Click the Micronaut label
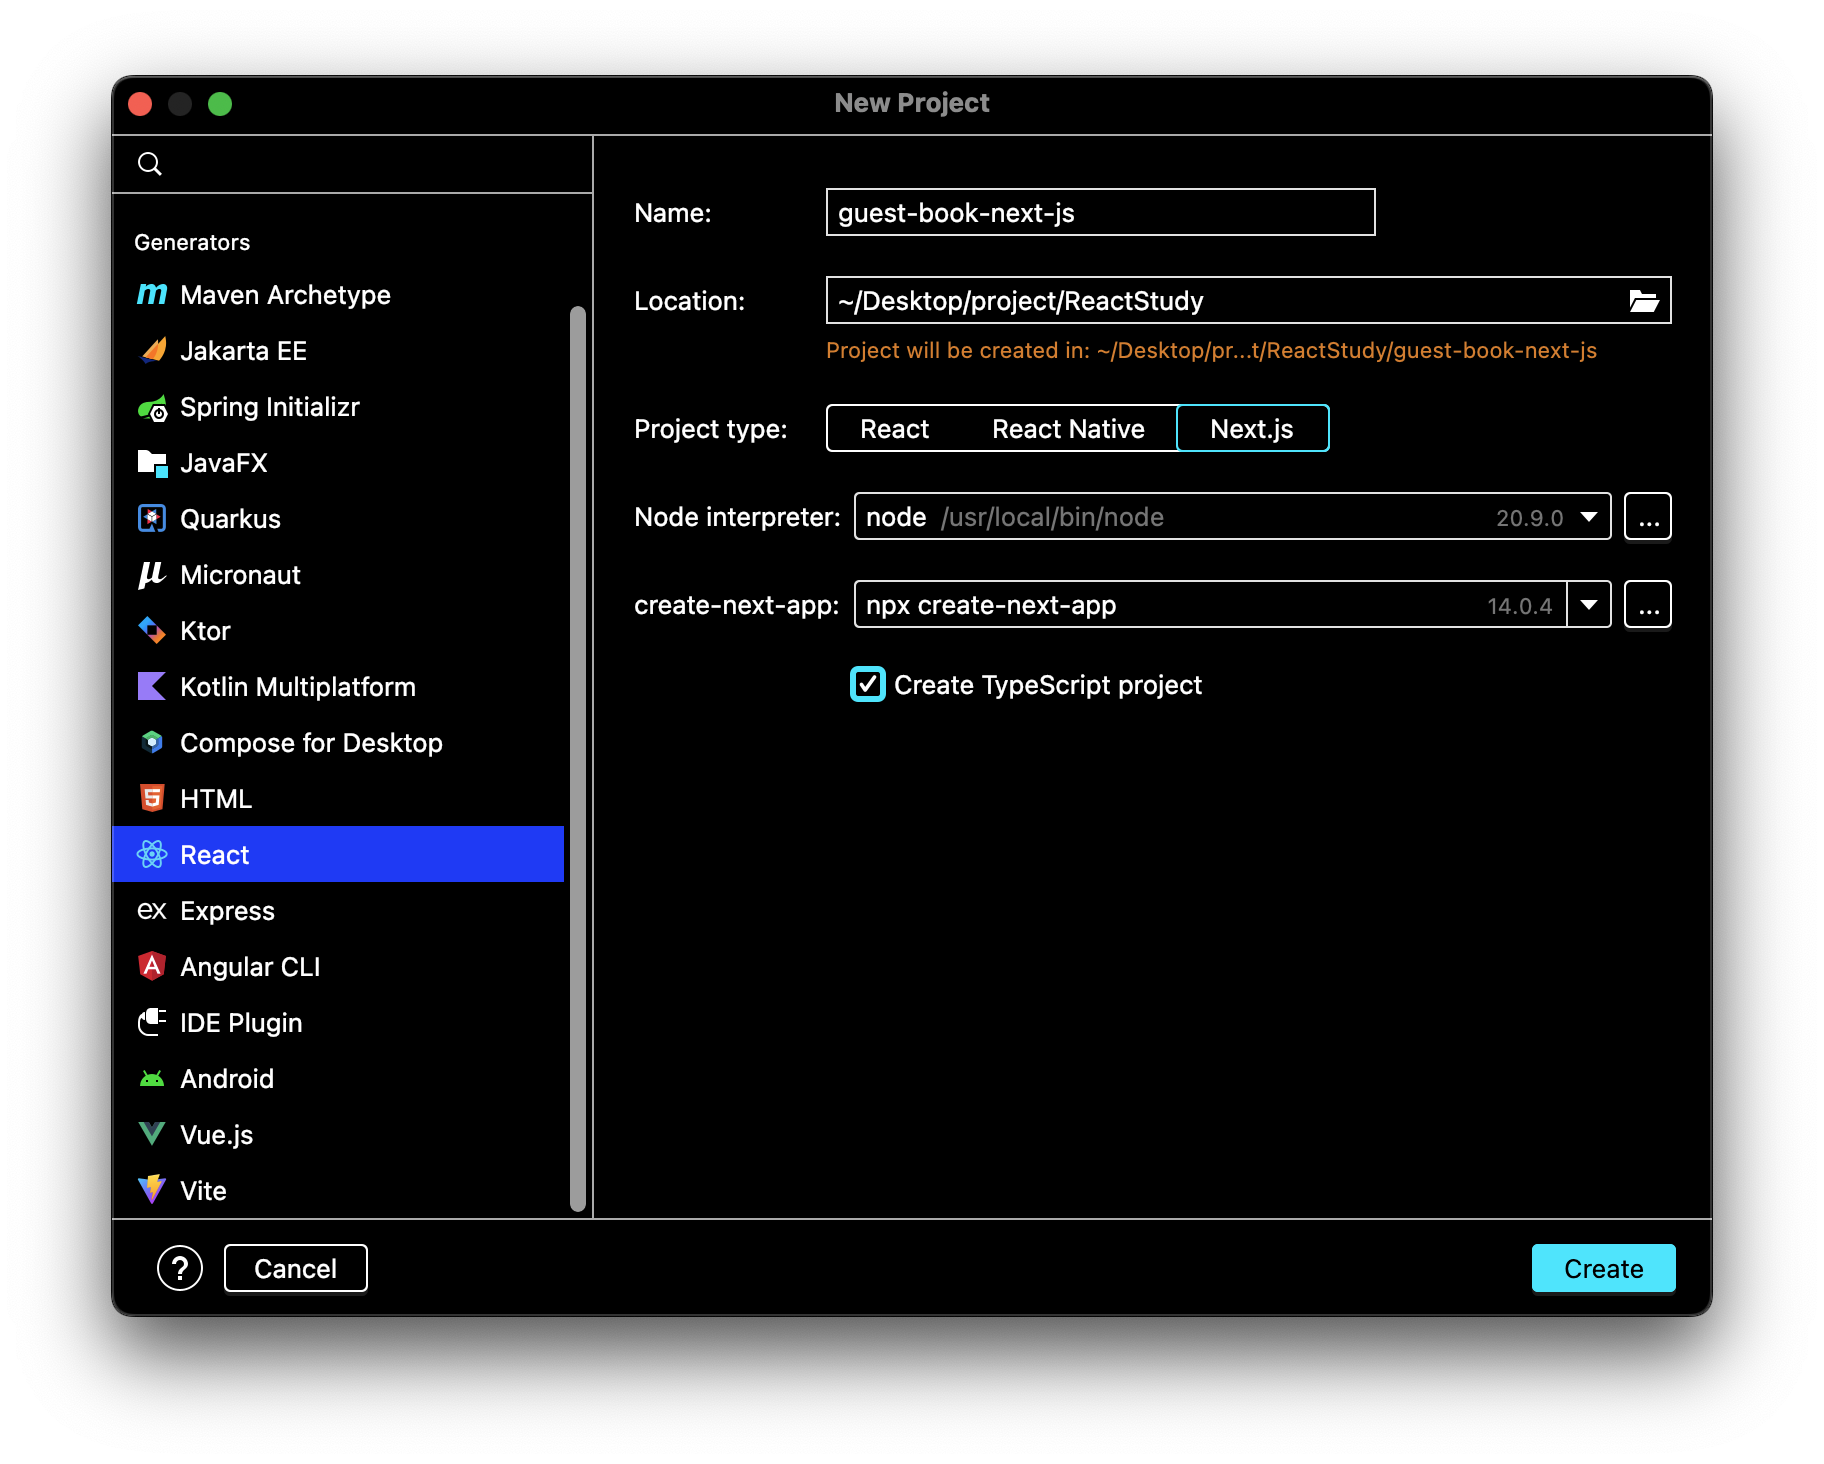This screenshot has height=1464, width=1824. tap(240, 575)
